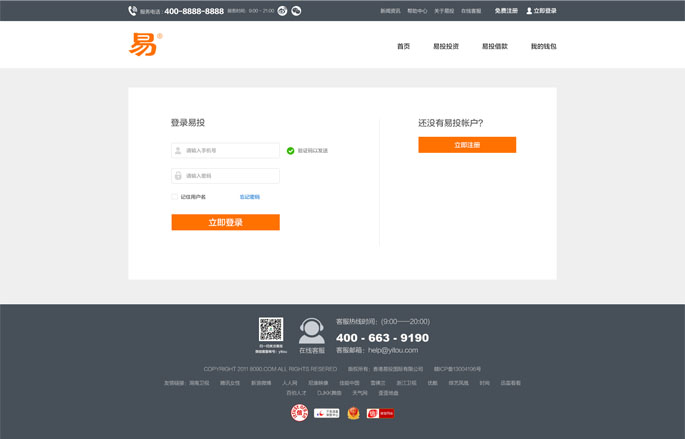Viewport: 685px width, 439px height.
Task: Click the padlock icon inside password field
Action: tap(178, 176)
